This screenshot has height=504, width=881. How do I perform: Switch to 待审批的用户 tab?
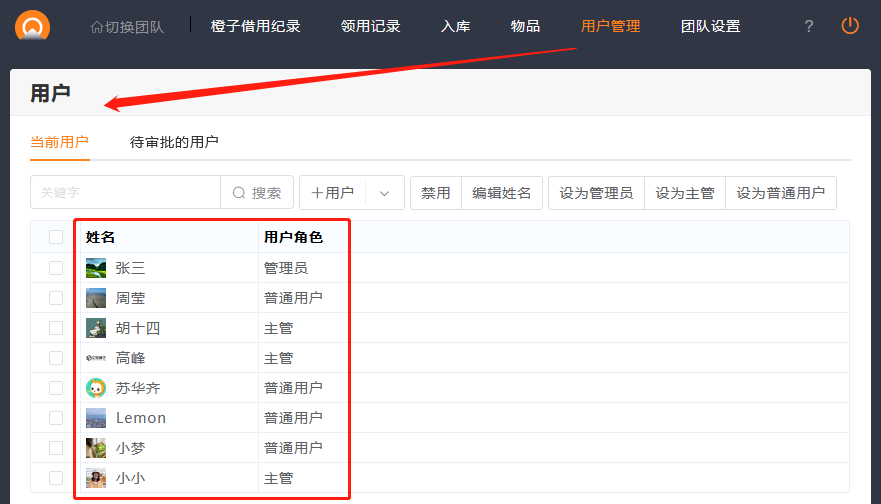(x=174, y=142)
